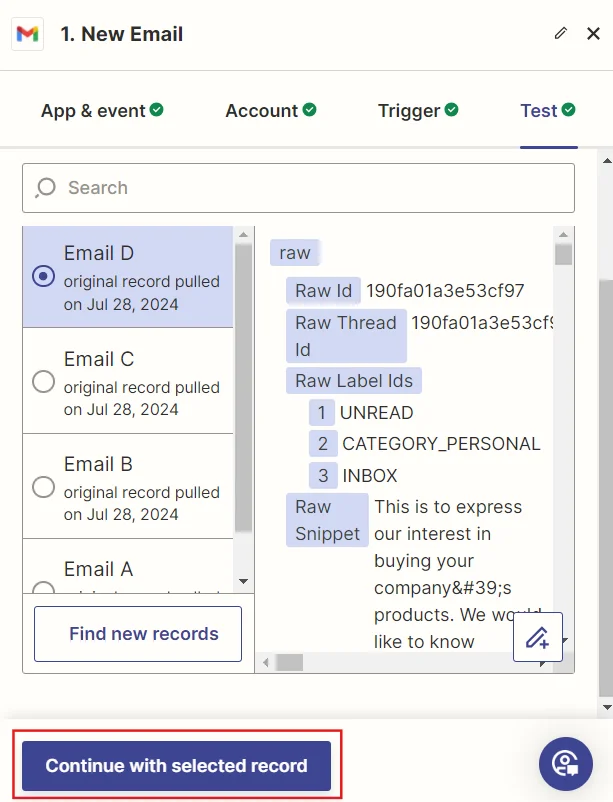Click the Gmail app icon

(x=28, y=34)
